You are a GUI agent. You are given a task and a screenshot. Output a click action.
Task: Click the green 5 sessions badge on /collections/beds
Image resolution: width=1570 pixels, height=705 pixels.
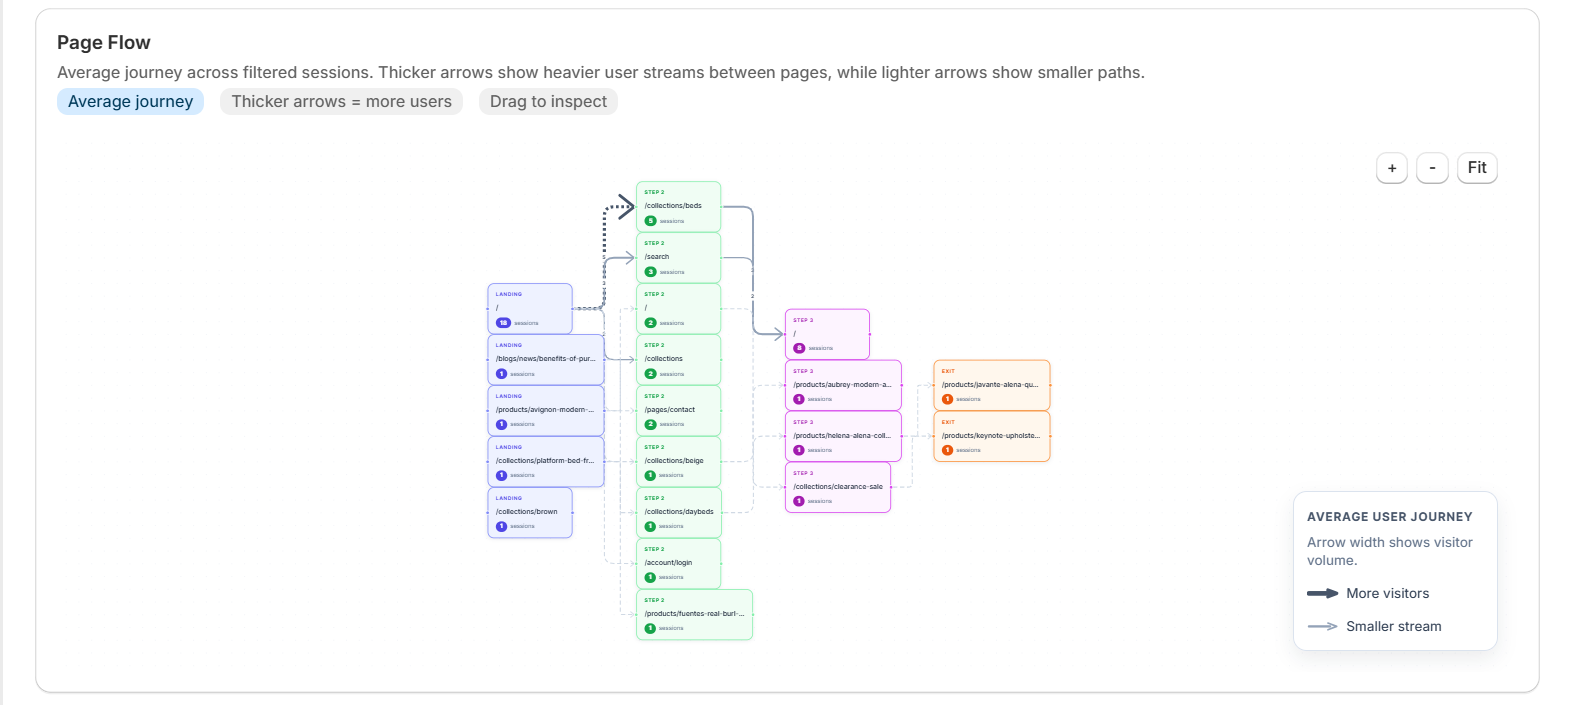tap(650, 221)
